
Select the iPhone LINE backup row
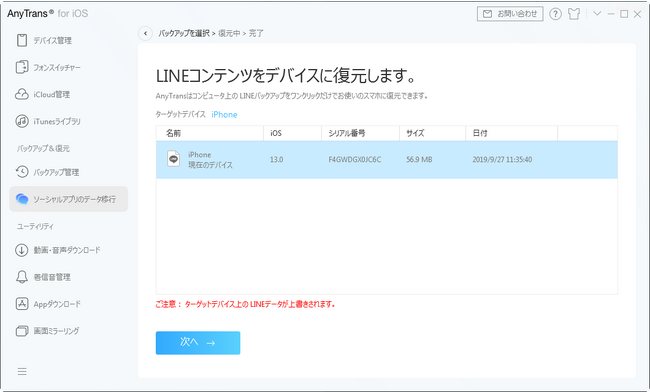pyautogui.click(x=386, y=160)
